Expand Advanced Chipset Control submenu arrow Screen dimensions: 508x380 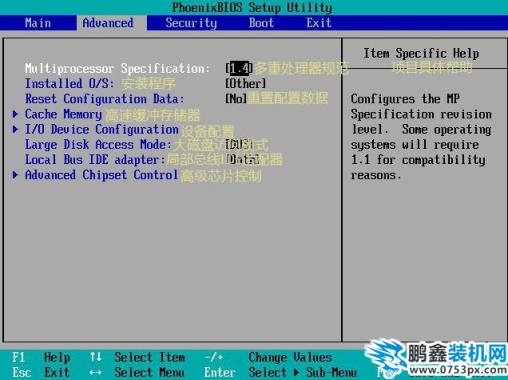[15, 175]
